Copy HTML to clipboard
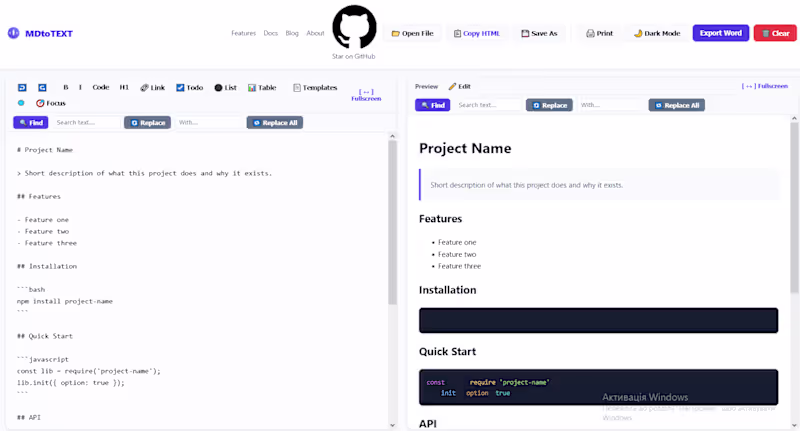This screenshot has width=800, height=431. [477, 33]
